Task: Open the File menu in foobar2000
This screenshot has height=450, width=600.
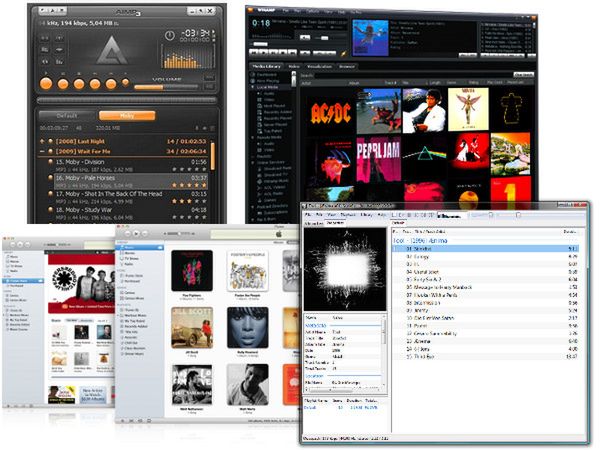Action: (308, 215)
